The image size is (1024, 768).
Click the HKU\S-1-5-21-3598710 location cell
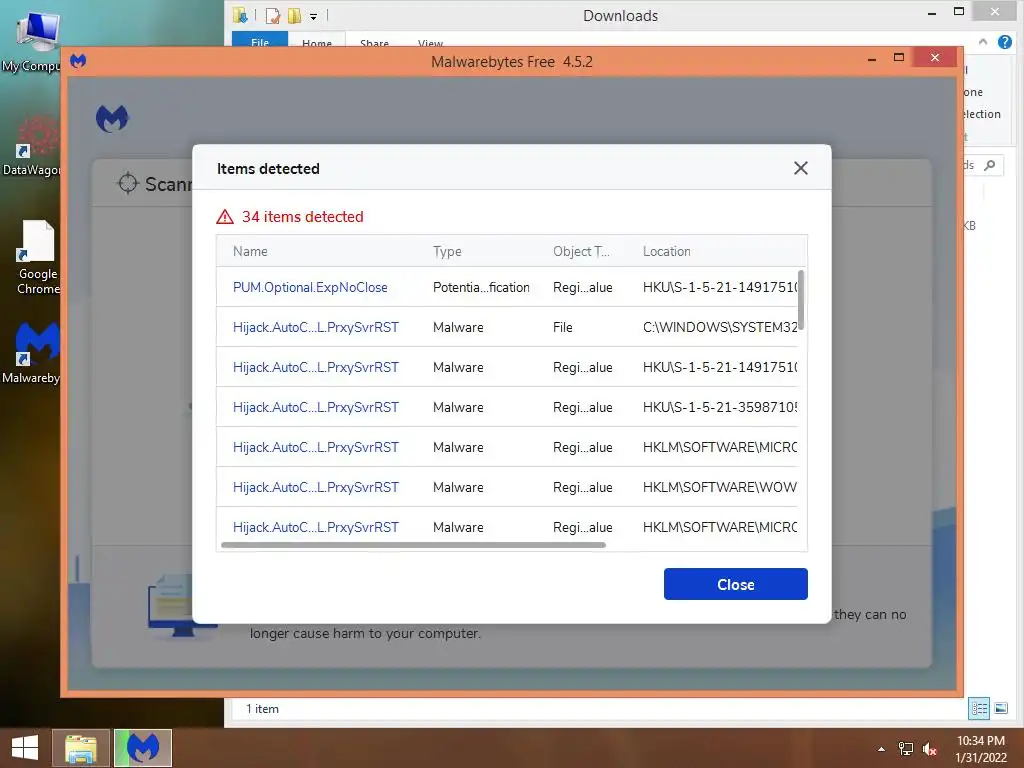point(720,408)
